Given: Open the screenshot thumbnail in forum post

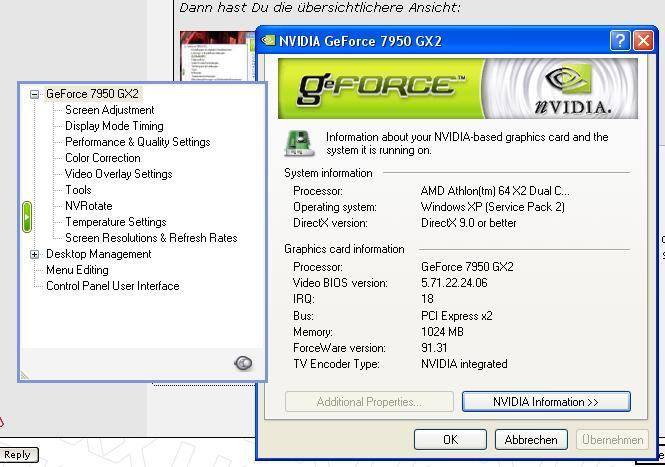Looking at the screenshot, I should (217, 55).
